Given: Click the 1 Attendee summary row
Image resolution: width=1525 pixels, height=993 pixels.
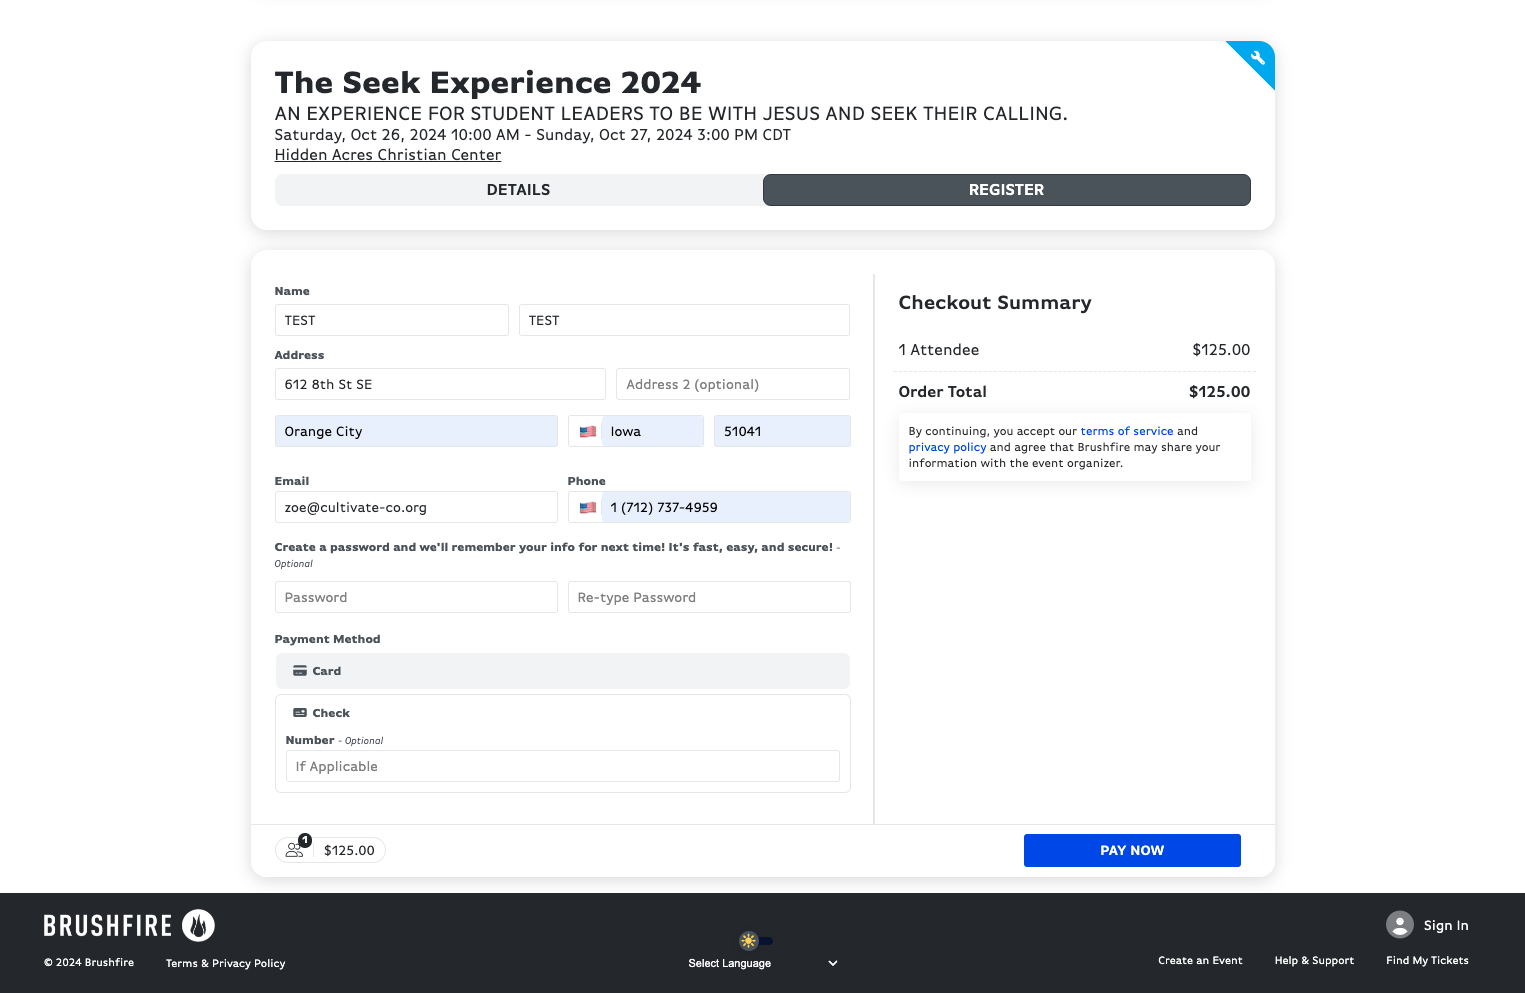Looking at the screenshot, I should [1074, 350].
